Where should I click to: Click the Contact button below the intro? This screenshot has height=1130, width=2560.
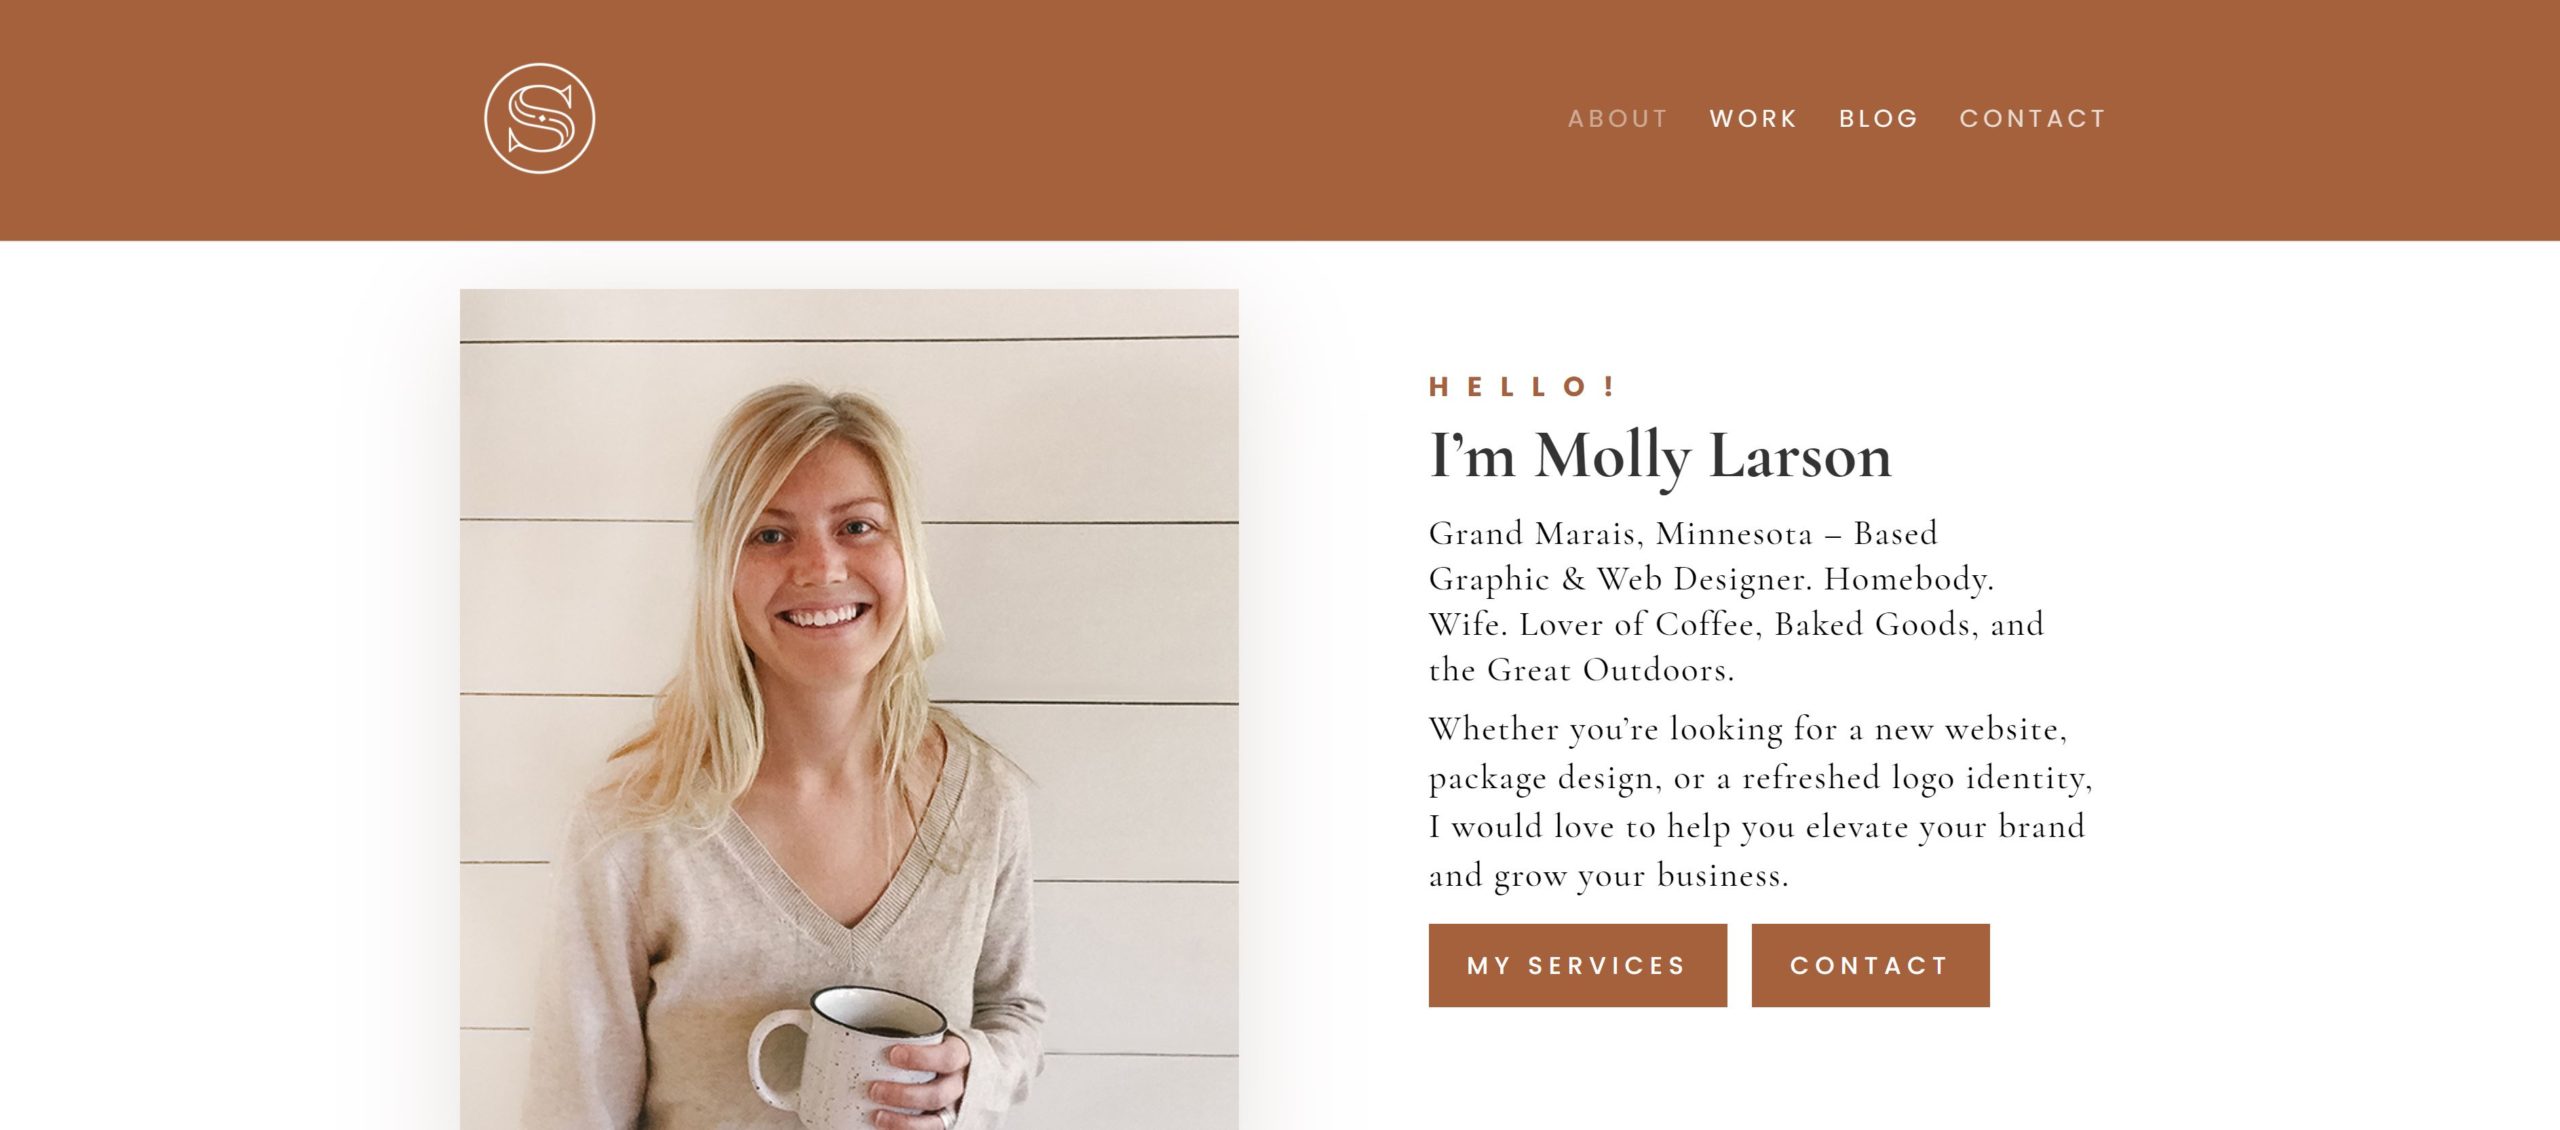(1870, 965)
